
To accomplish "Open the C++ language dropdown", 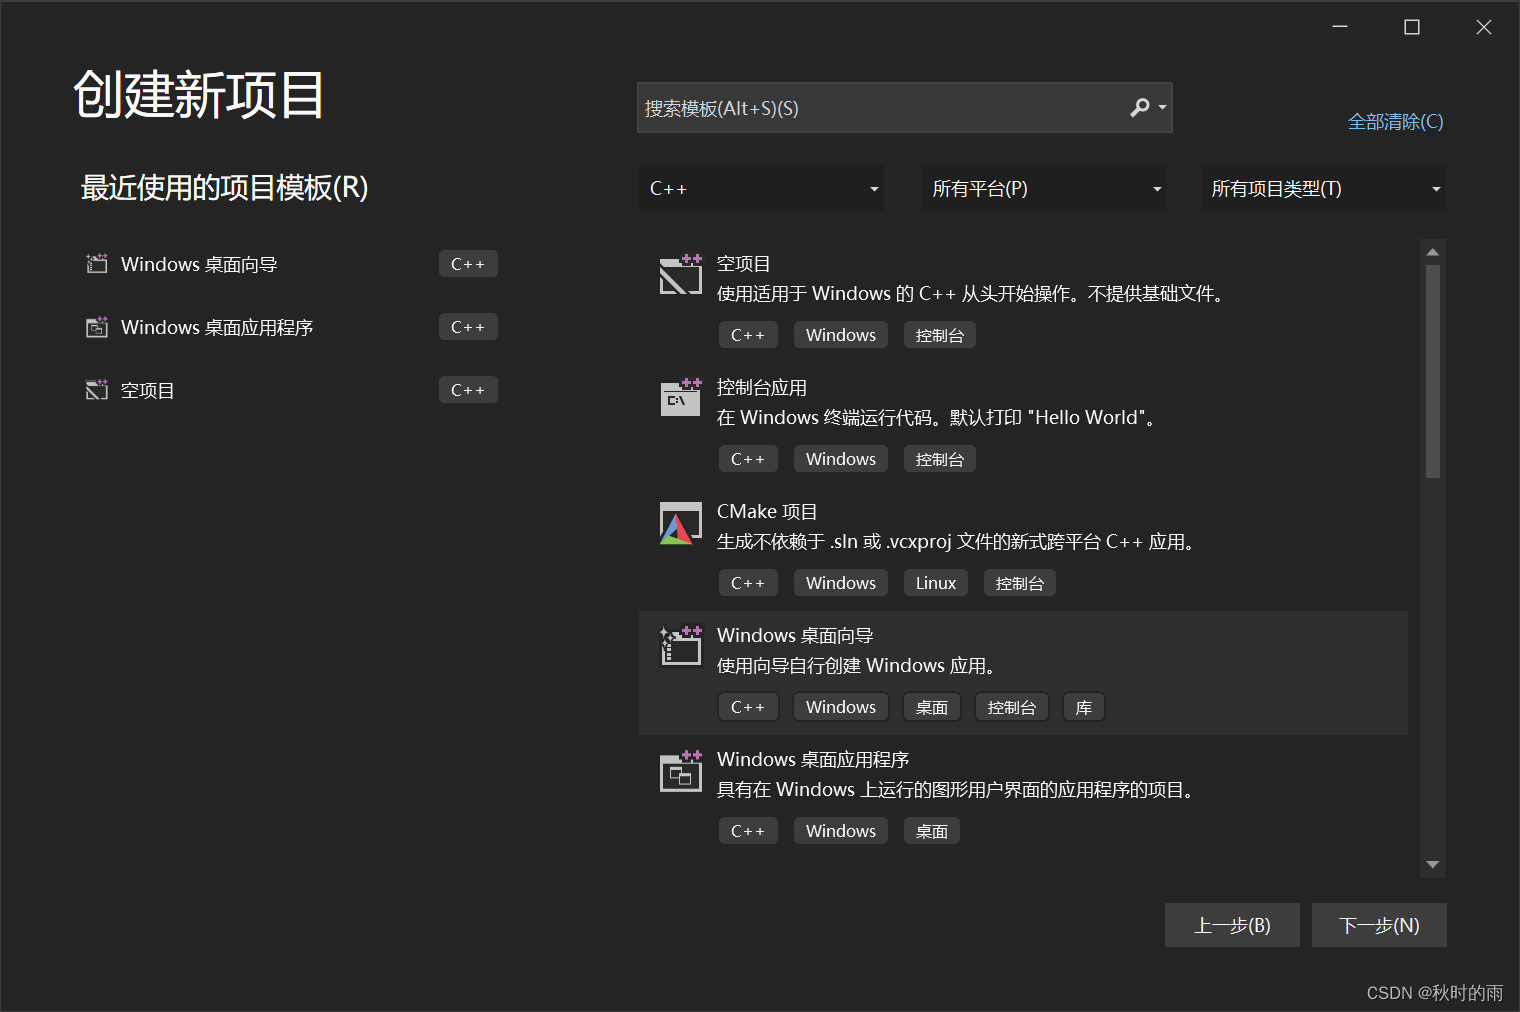I will click(x=760, y=188).
